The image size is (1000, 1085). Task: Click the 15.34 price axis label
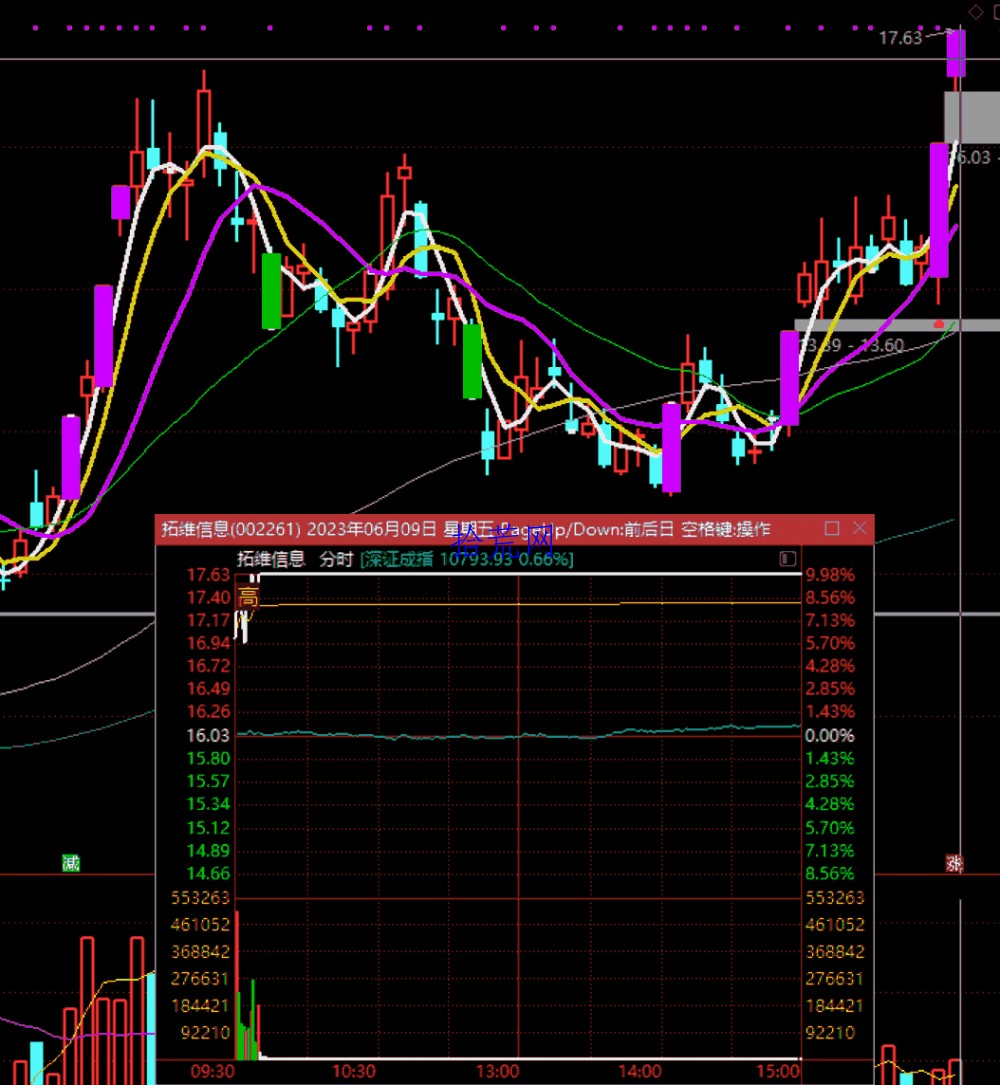click(x=208, y=804)
